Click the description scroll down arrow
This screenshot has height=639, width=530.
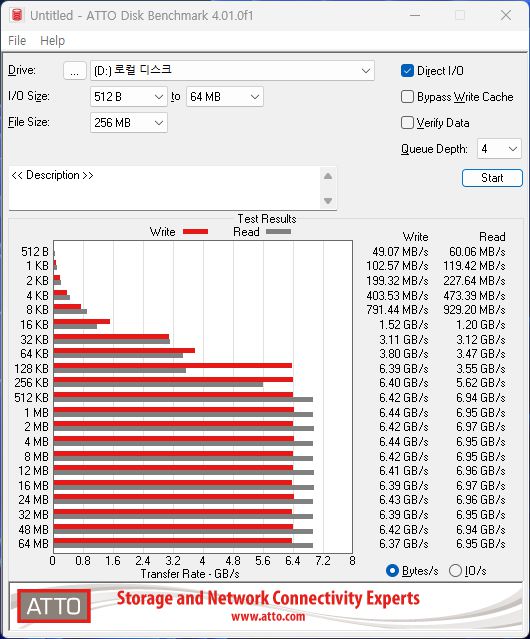[x=328, y=201]
